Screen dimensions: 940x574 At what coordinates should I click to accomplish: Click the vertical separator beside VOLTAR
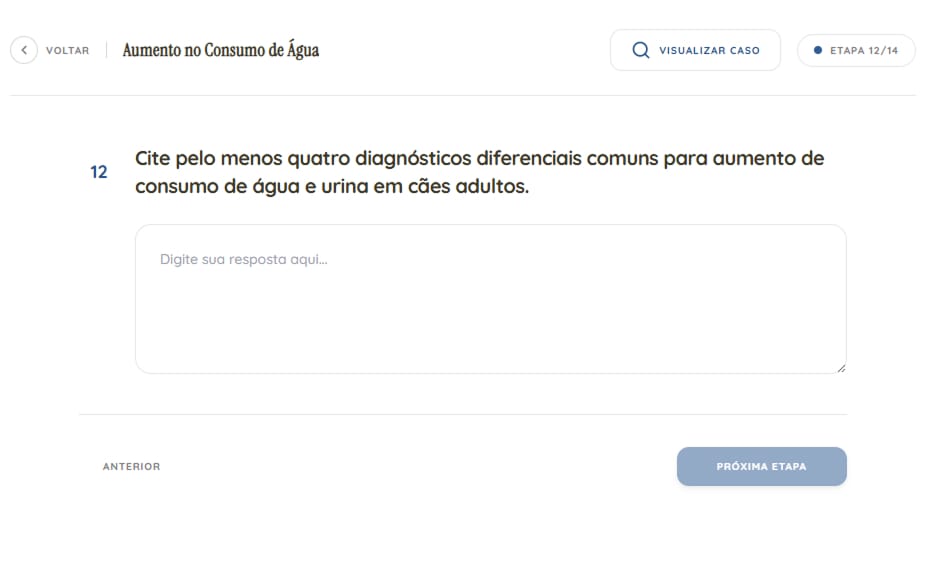[106, 50]
